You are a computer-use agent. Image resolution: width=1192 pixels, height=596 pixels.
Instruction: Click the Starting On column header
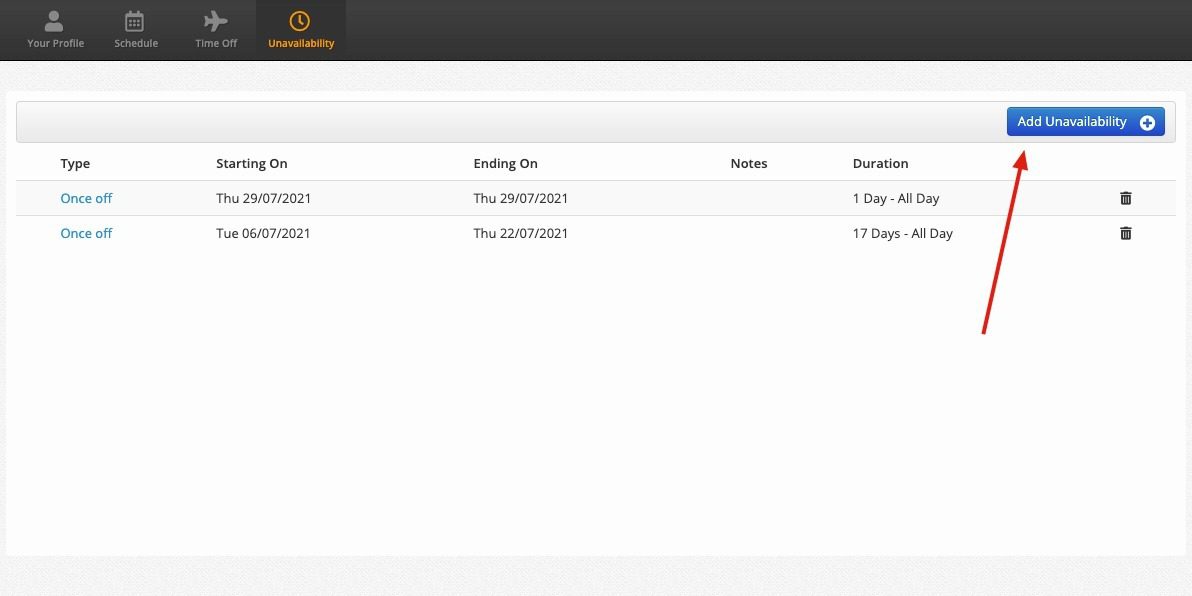(252, 163)
